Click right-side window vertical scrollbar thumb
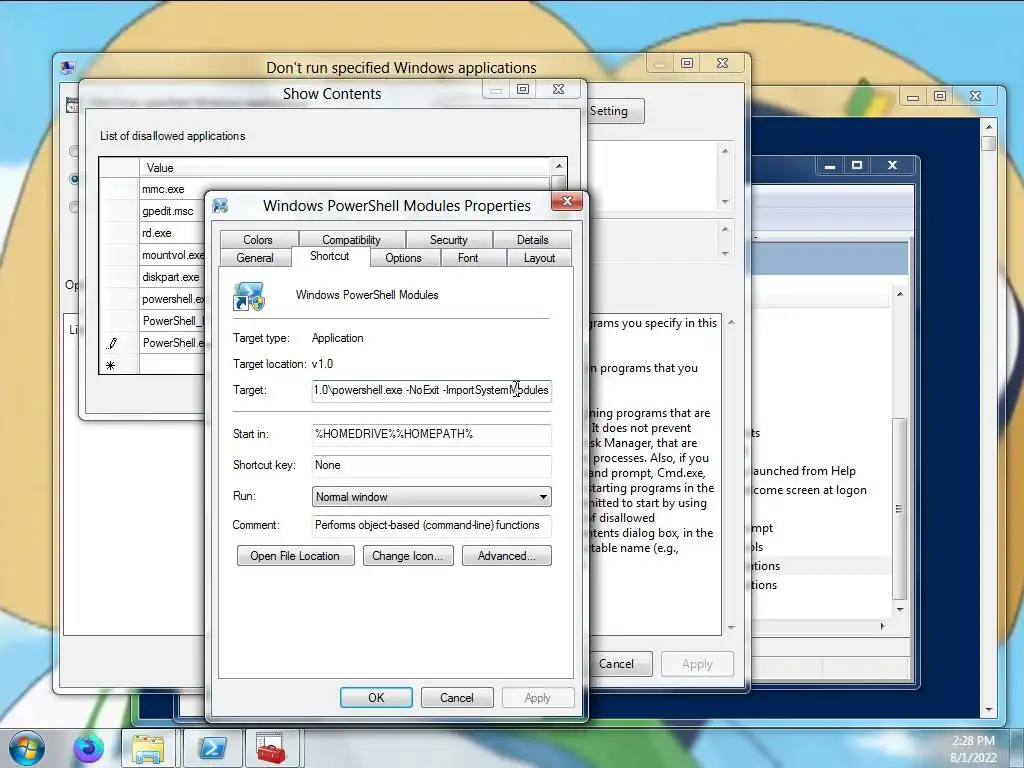 (900, 509)
